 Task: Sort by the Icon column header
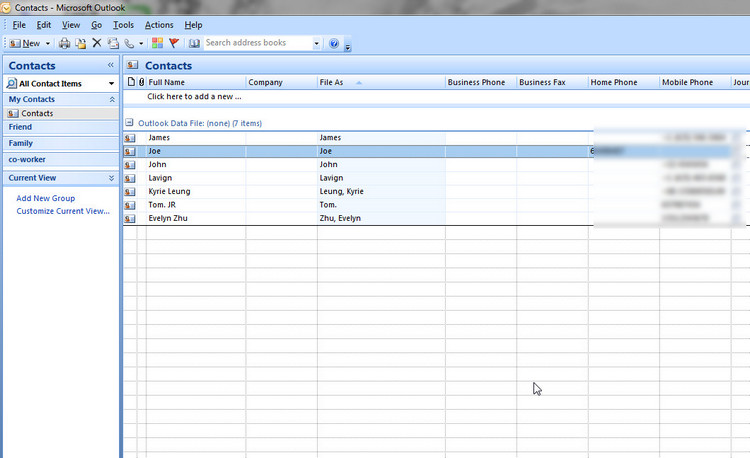(131, 82)
